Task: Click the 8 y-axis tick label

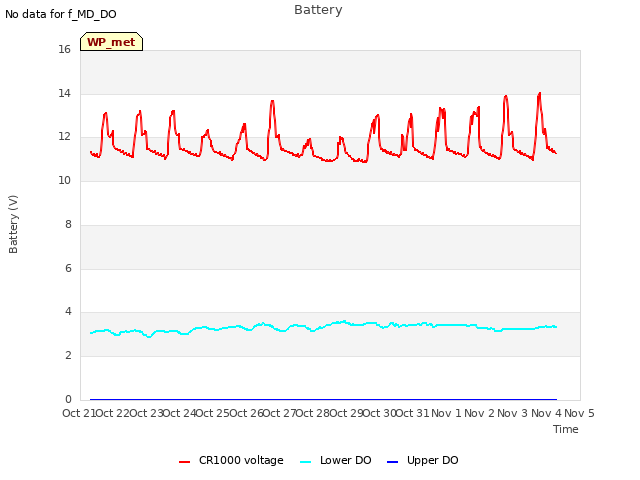Action: tap(68, 224)
